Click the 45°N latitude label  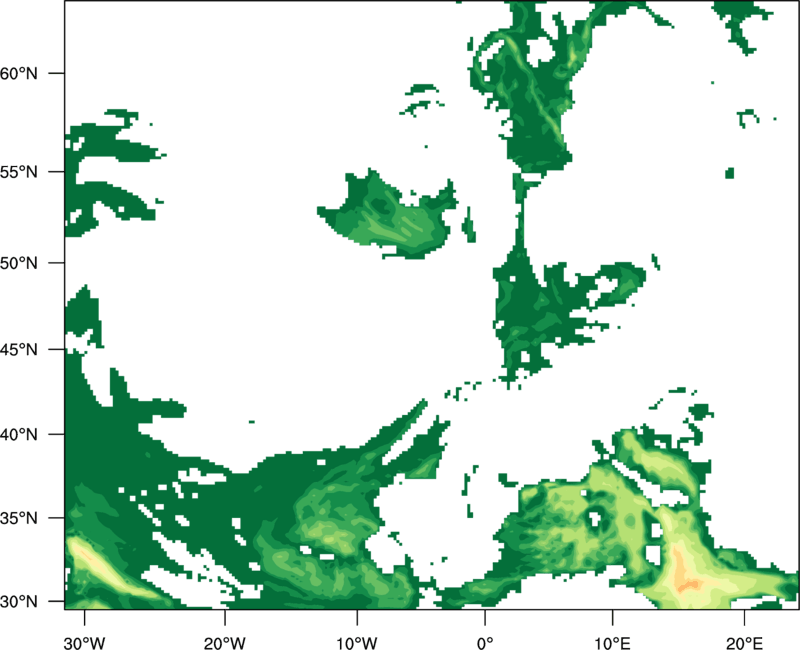click(19, 349)
